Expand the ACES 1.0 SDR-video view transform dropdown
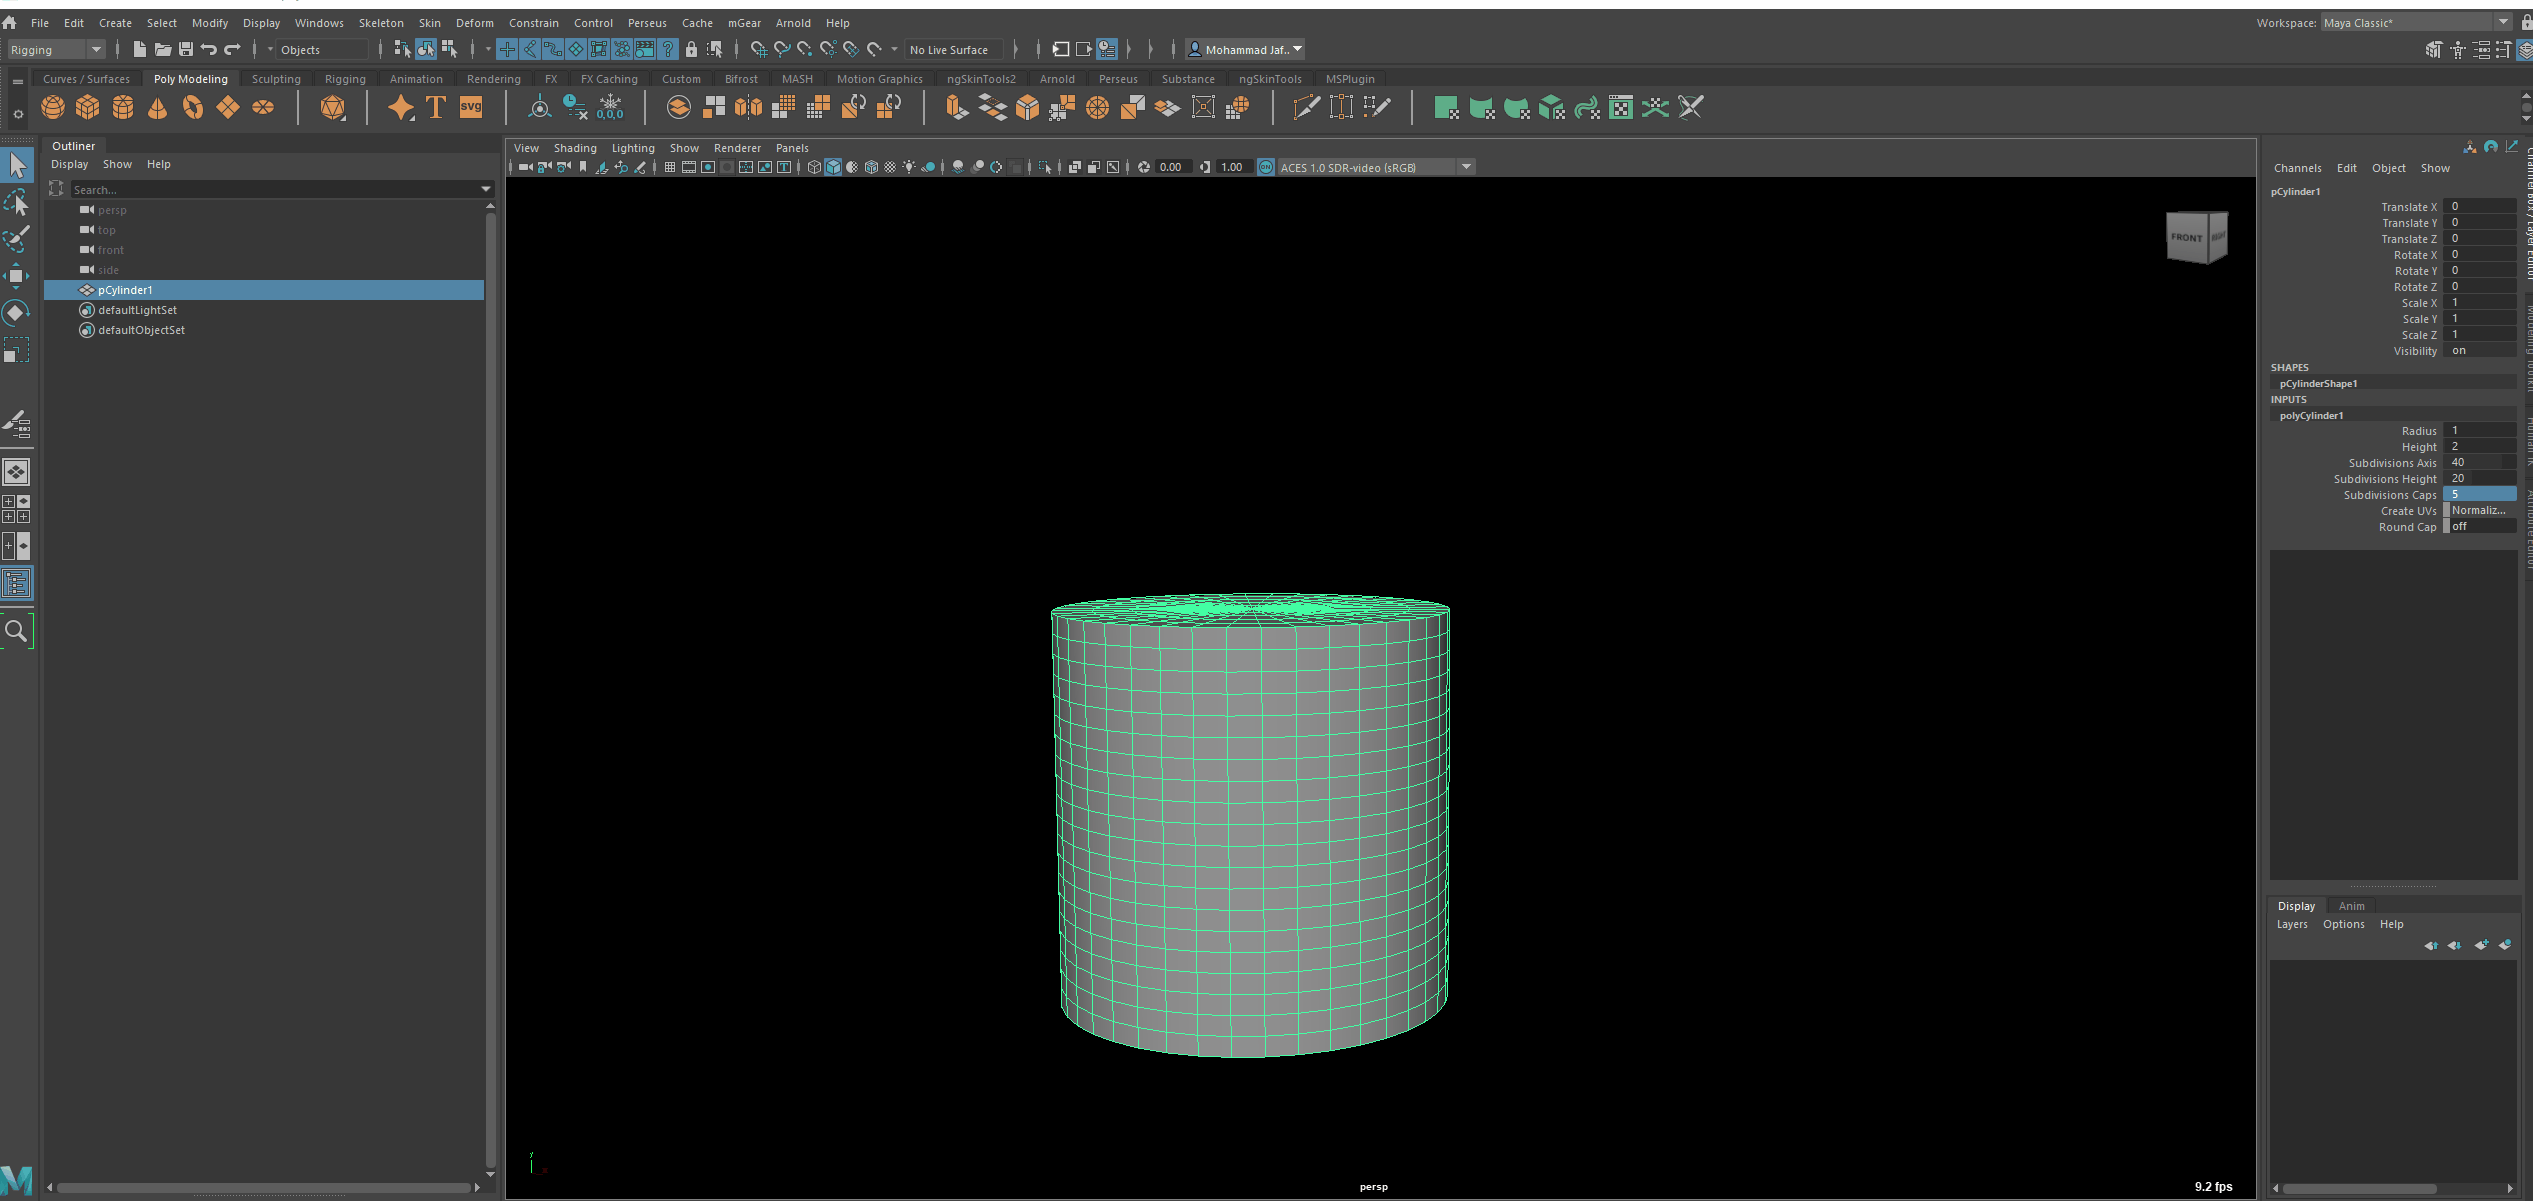2533x1201 pixels. click(1466, 167)
